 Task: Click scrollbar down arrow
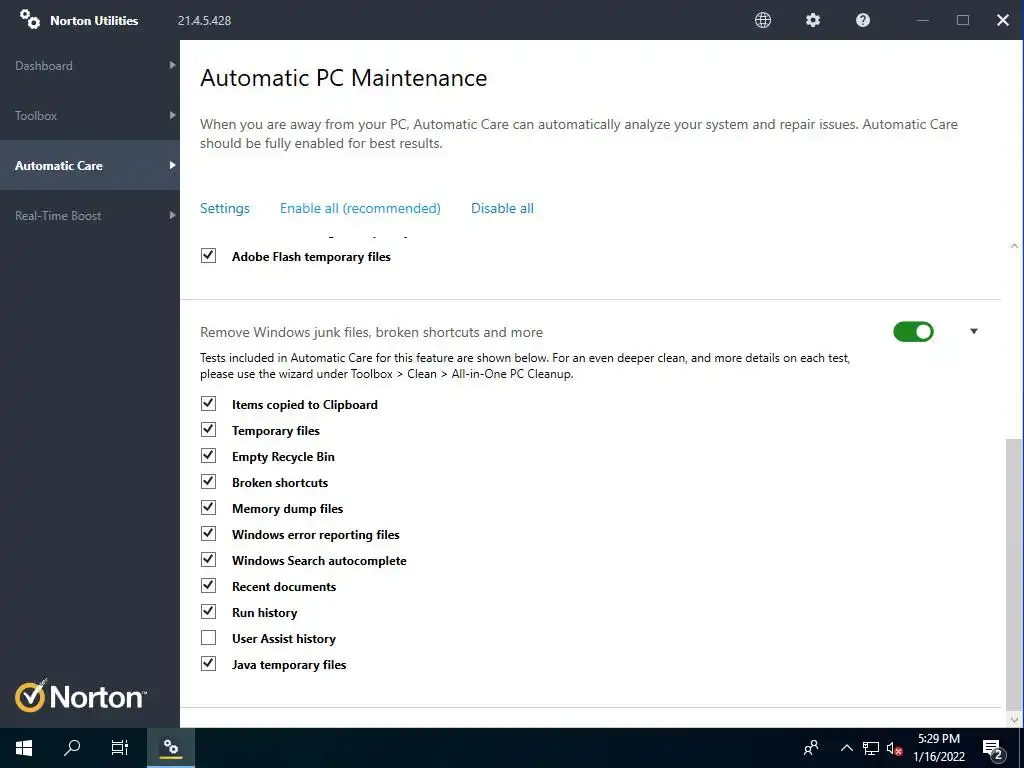tap(1014, 720)
